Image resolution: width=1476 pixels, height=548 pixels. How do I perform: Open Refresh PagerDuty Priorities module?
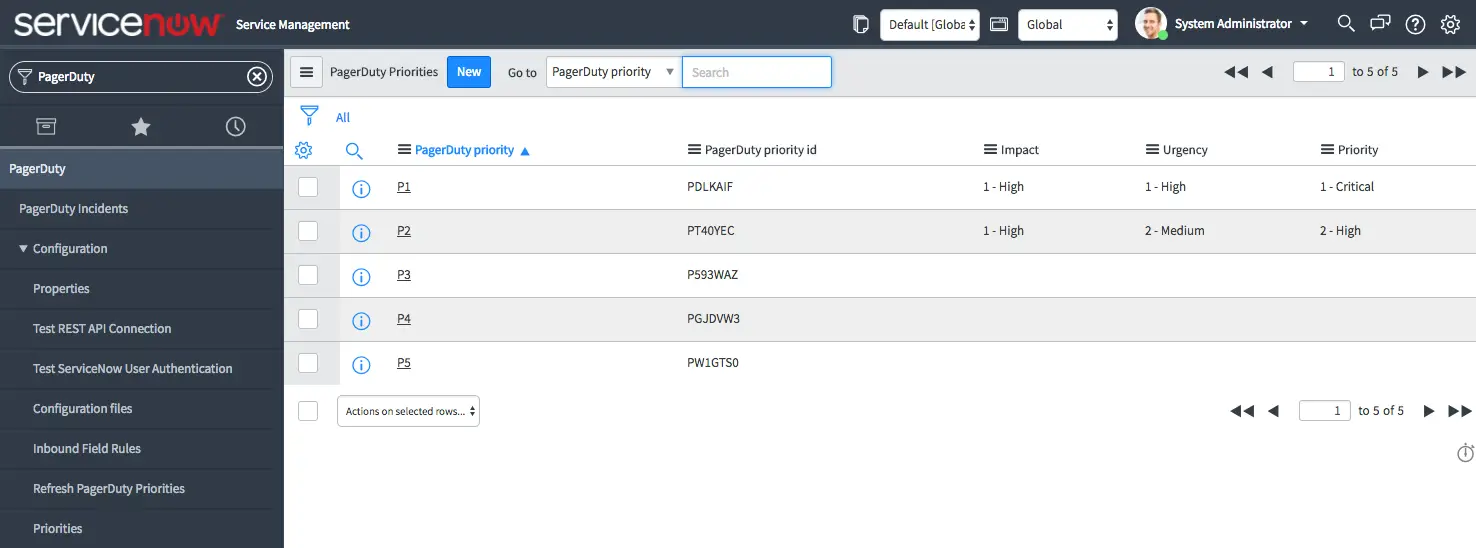pyautogui.click(x=109, y=489)
